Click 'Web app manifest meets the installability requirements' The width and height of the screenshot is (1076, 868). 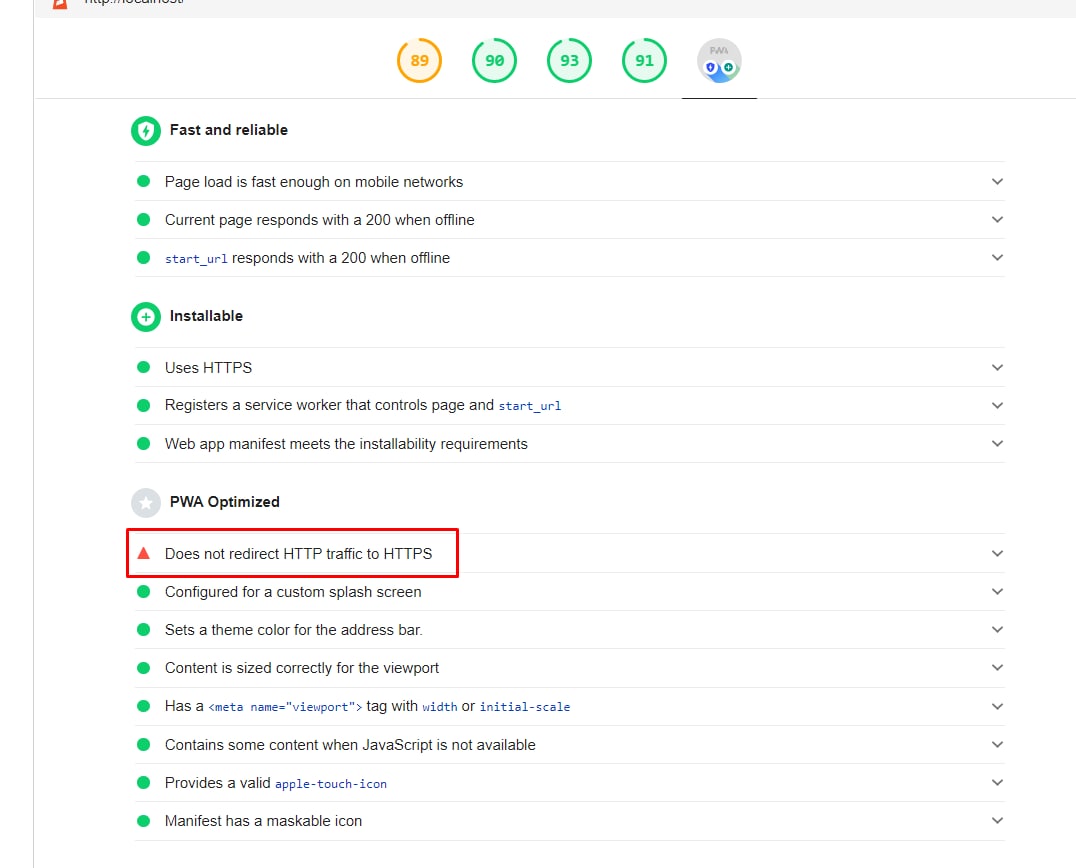(346, 444)
